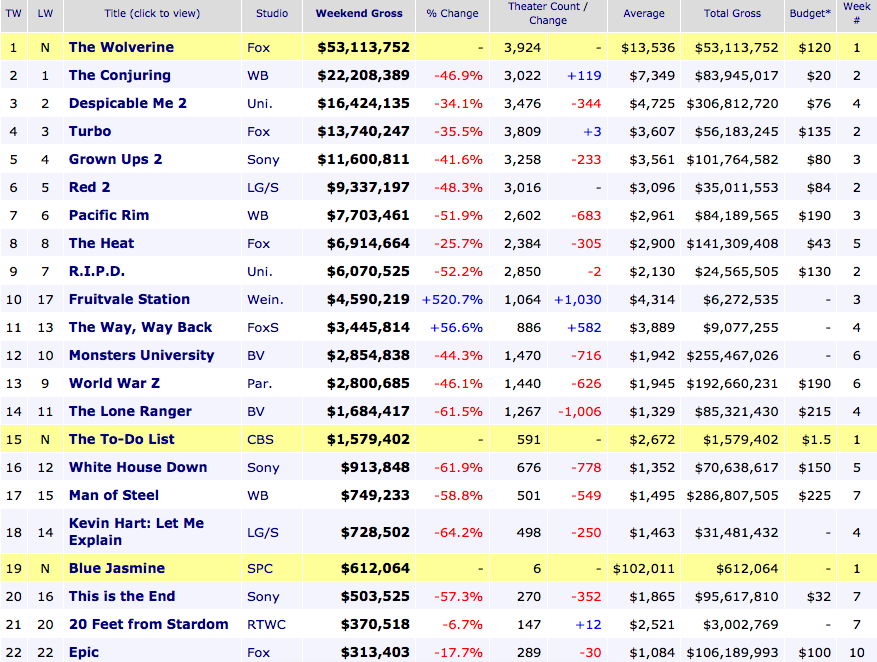Select Pacific Rim theater count 2,602
Image resolution: width=877 pixels, height=662 pixels.
point(522,216)
